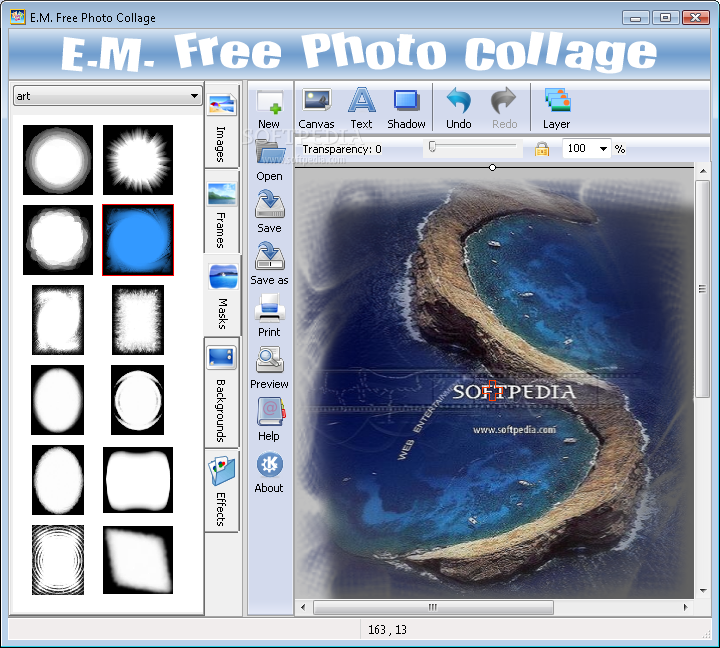Save the project with Save icon
Viewport: 720px width, 648px height.
pos(270,205)
